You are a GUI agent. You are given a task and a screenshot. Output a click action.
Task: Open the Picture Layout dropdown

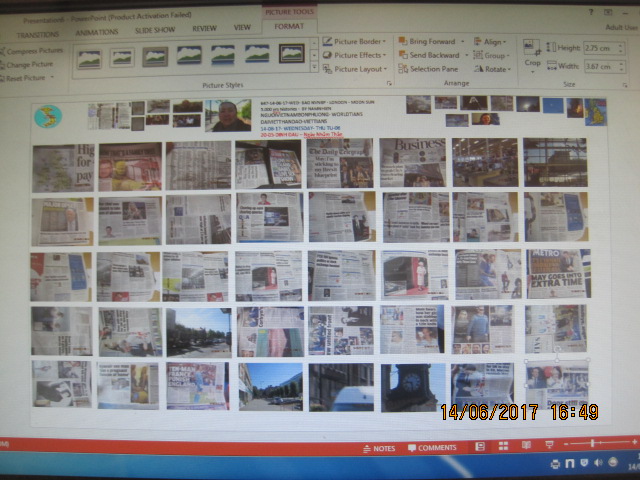[x=355, y=69]
